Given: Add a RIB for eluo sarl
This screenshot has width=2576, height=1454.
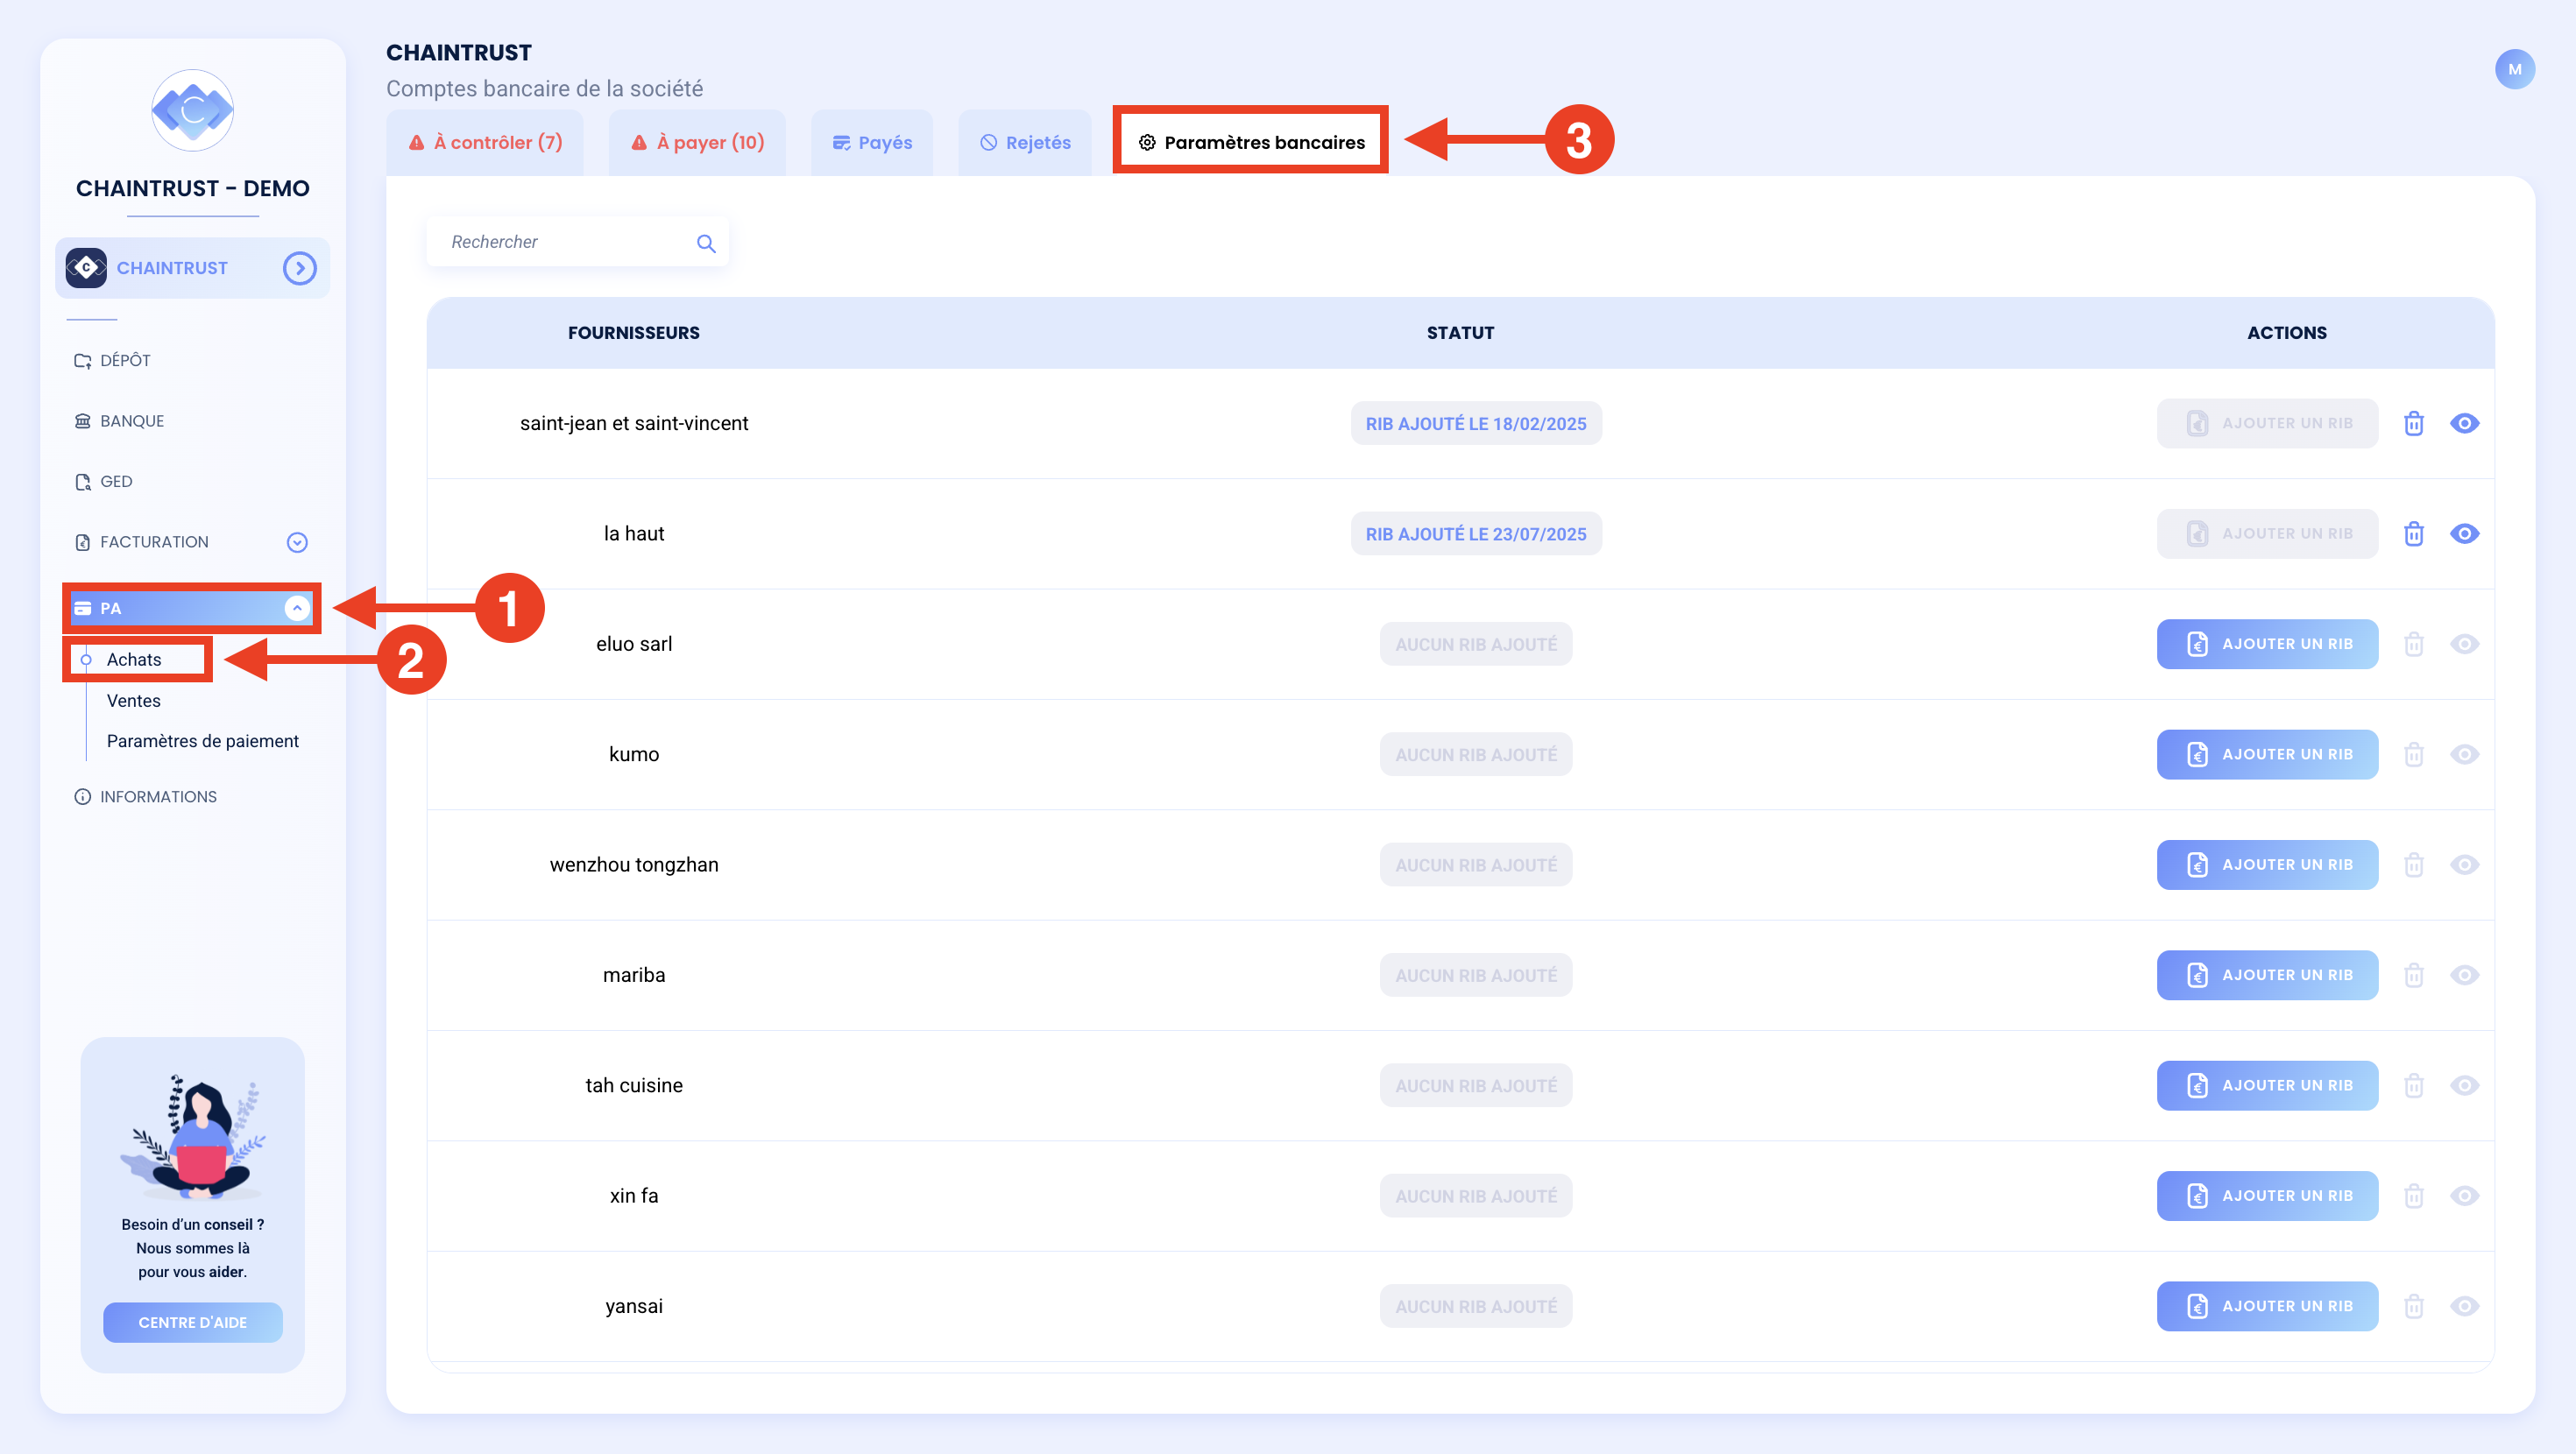Looking at the screenshot, I should click(x=2267, y=644).
